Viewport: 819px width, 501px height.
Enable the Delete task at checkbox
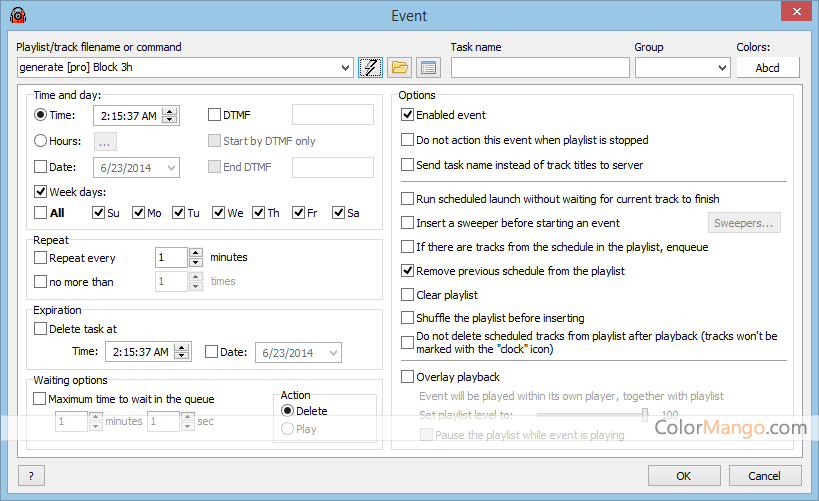41,328
